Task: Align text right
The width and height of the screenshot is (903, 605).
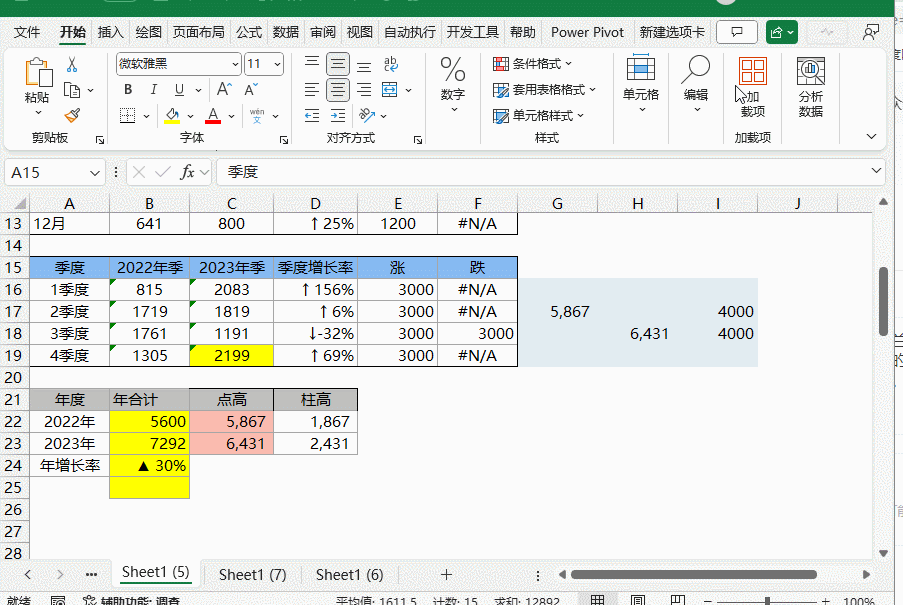Action: click(364, 90)
